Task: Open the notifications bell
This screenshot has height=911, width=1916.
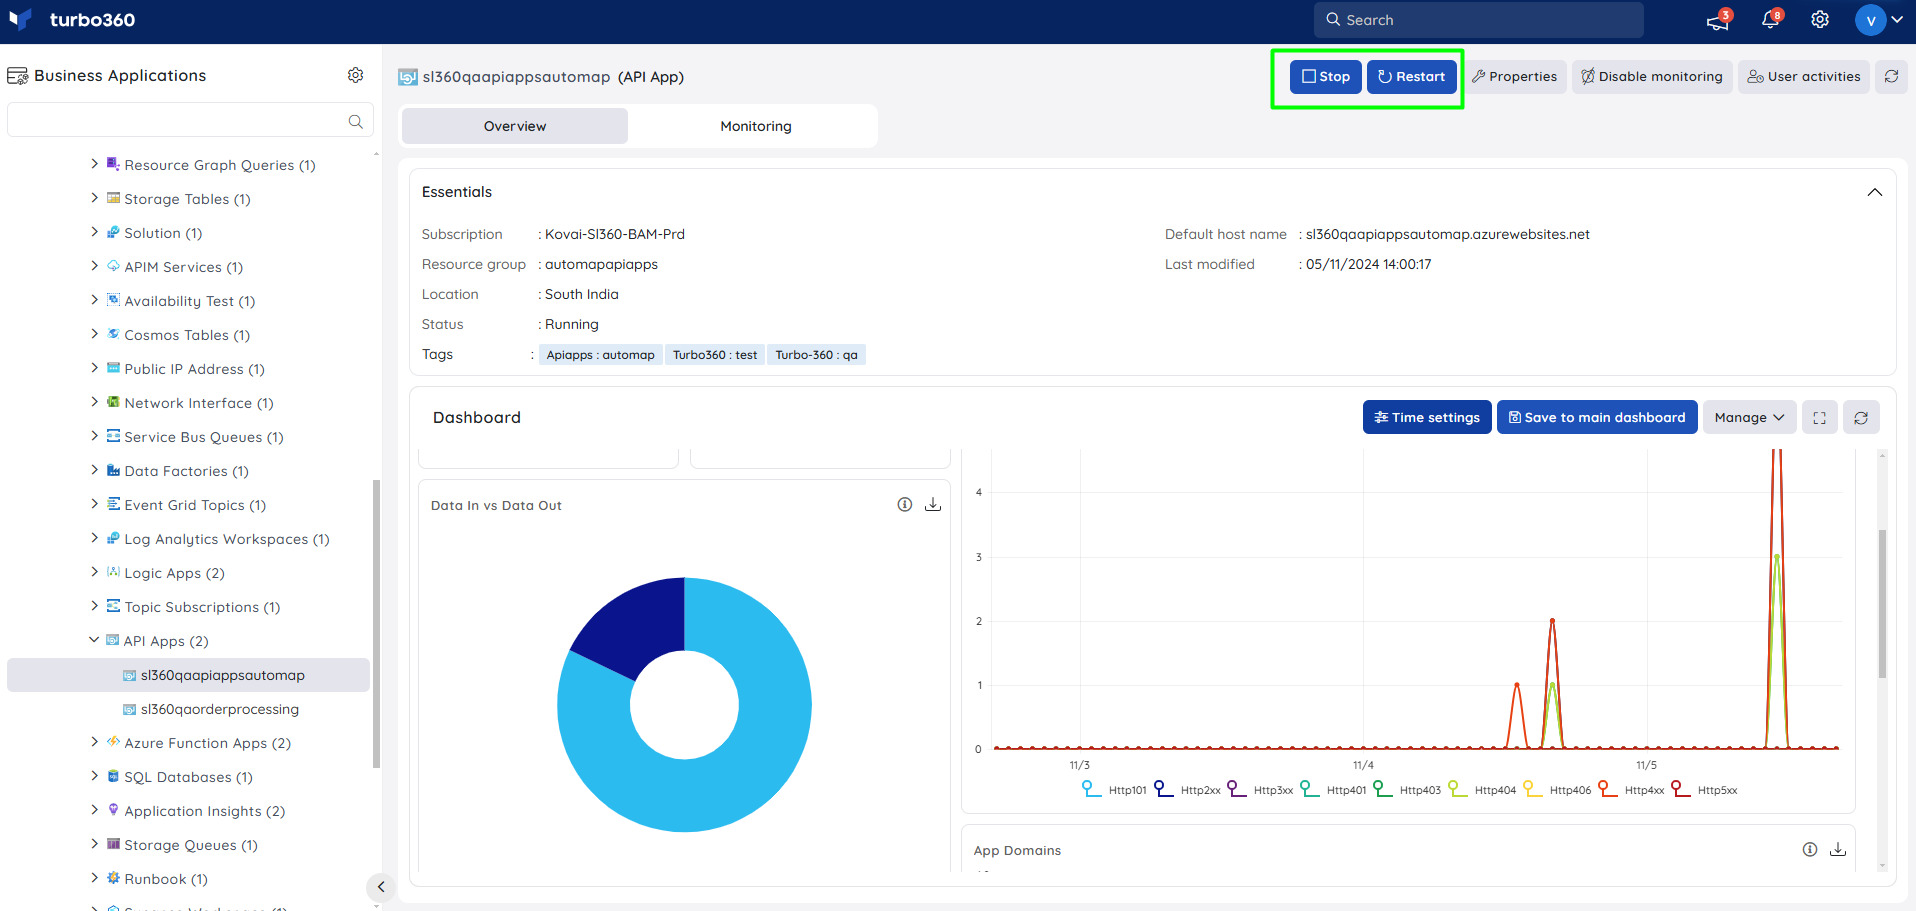Action: point(1770,20)
